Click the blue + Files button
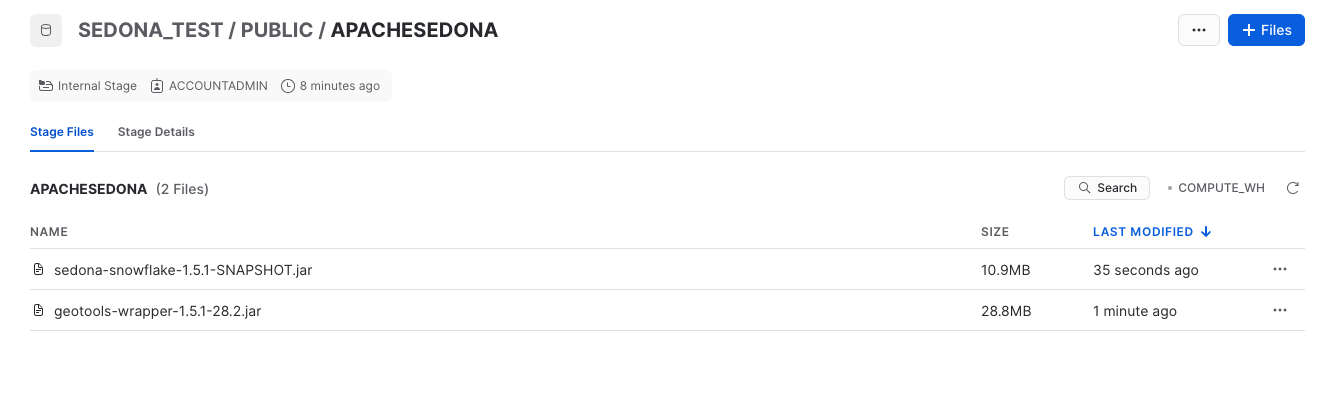1337x399 pixels. pyautogui.click(x=1266, y=30)
